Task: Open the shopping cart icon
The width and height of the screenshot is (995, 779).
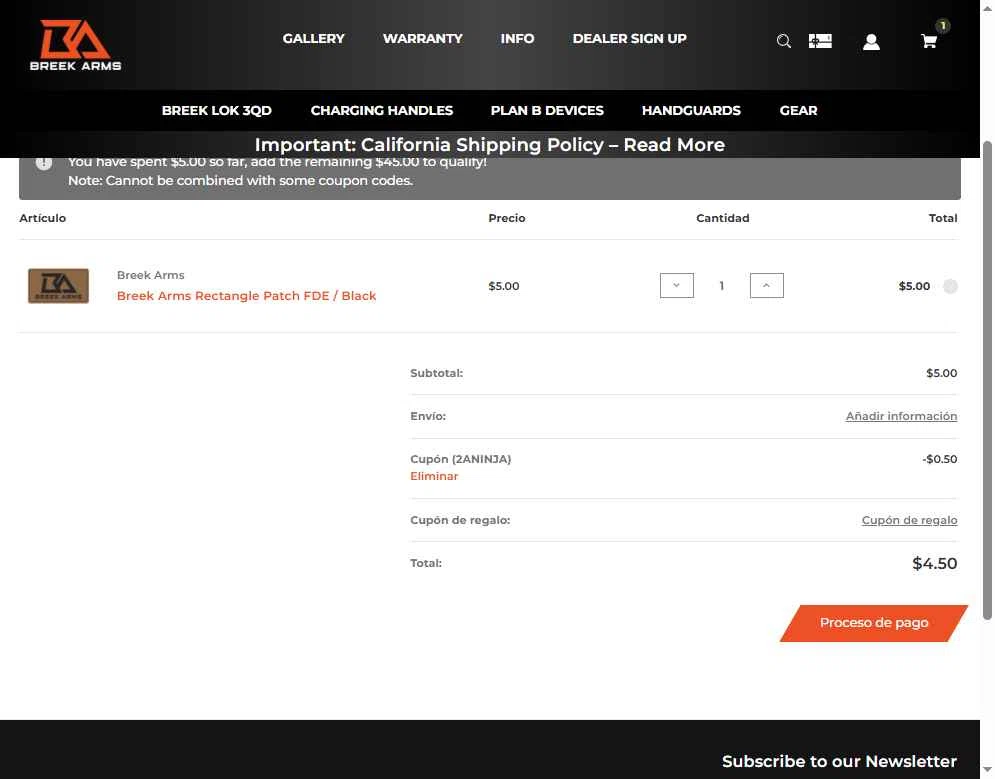Action: (x=929, y=41)
